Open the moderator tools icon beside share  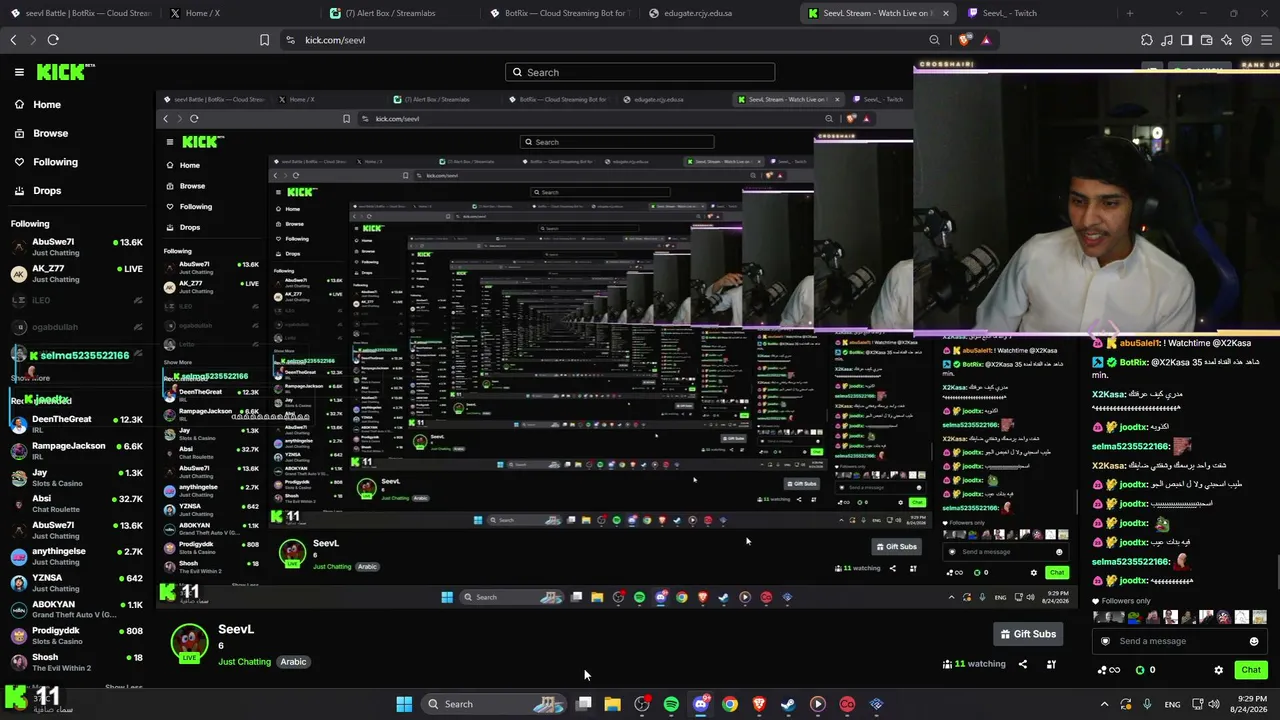point(1051,664)
